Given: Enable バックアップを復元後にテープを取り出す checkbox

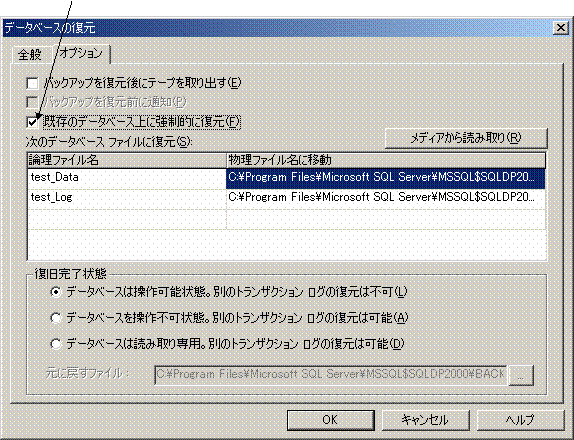Looking at the screenshot, I should coord(32,83).
